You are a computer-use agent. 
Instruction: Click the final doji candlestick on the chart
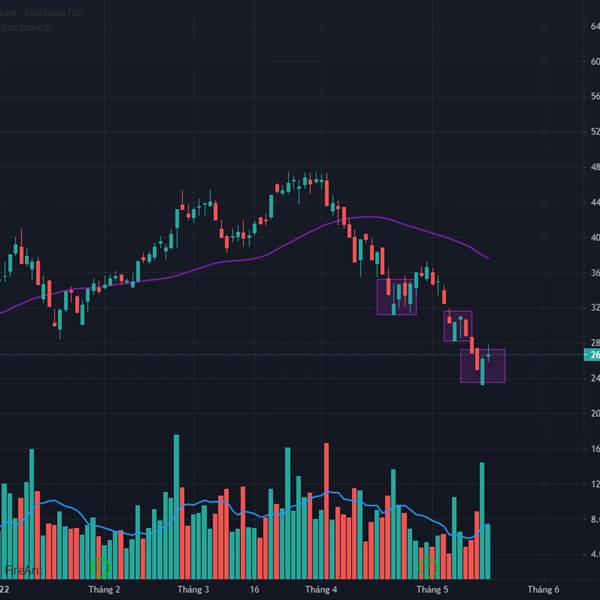[489, 354]
